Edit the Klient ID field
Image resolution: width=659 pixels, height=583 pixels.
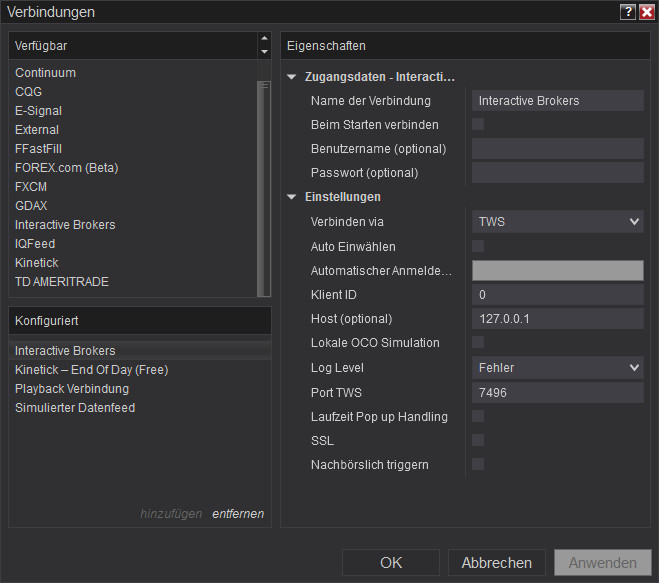558,295
